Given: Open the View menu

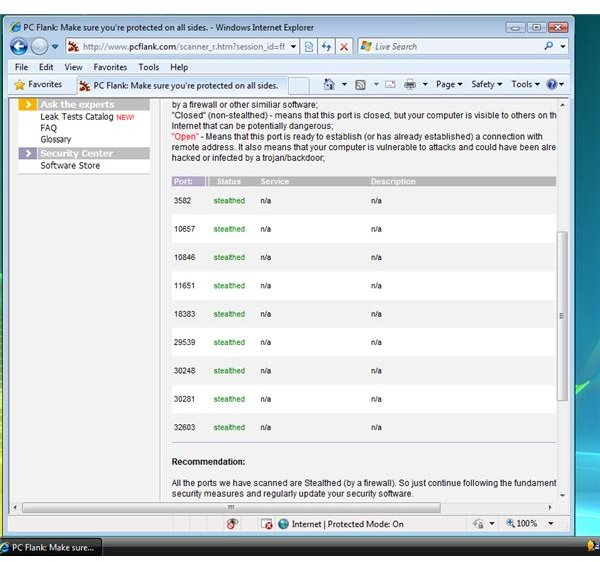Looking at the screenshot, I should [73, 67].
